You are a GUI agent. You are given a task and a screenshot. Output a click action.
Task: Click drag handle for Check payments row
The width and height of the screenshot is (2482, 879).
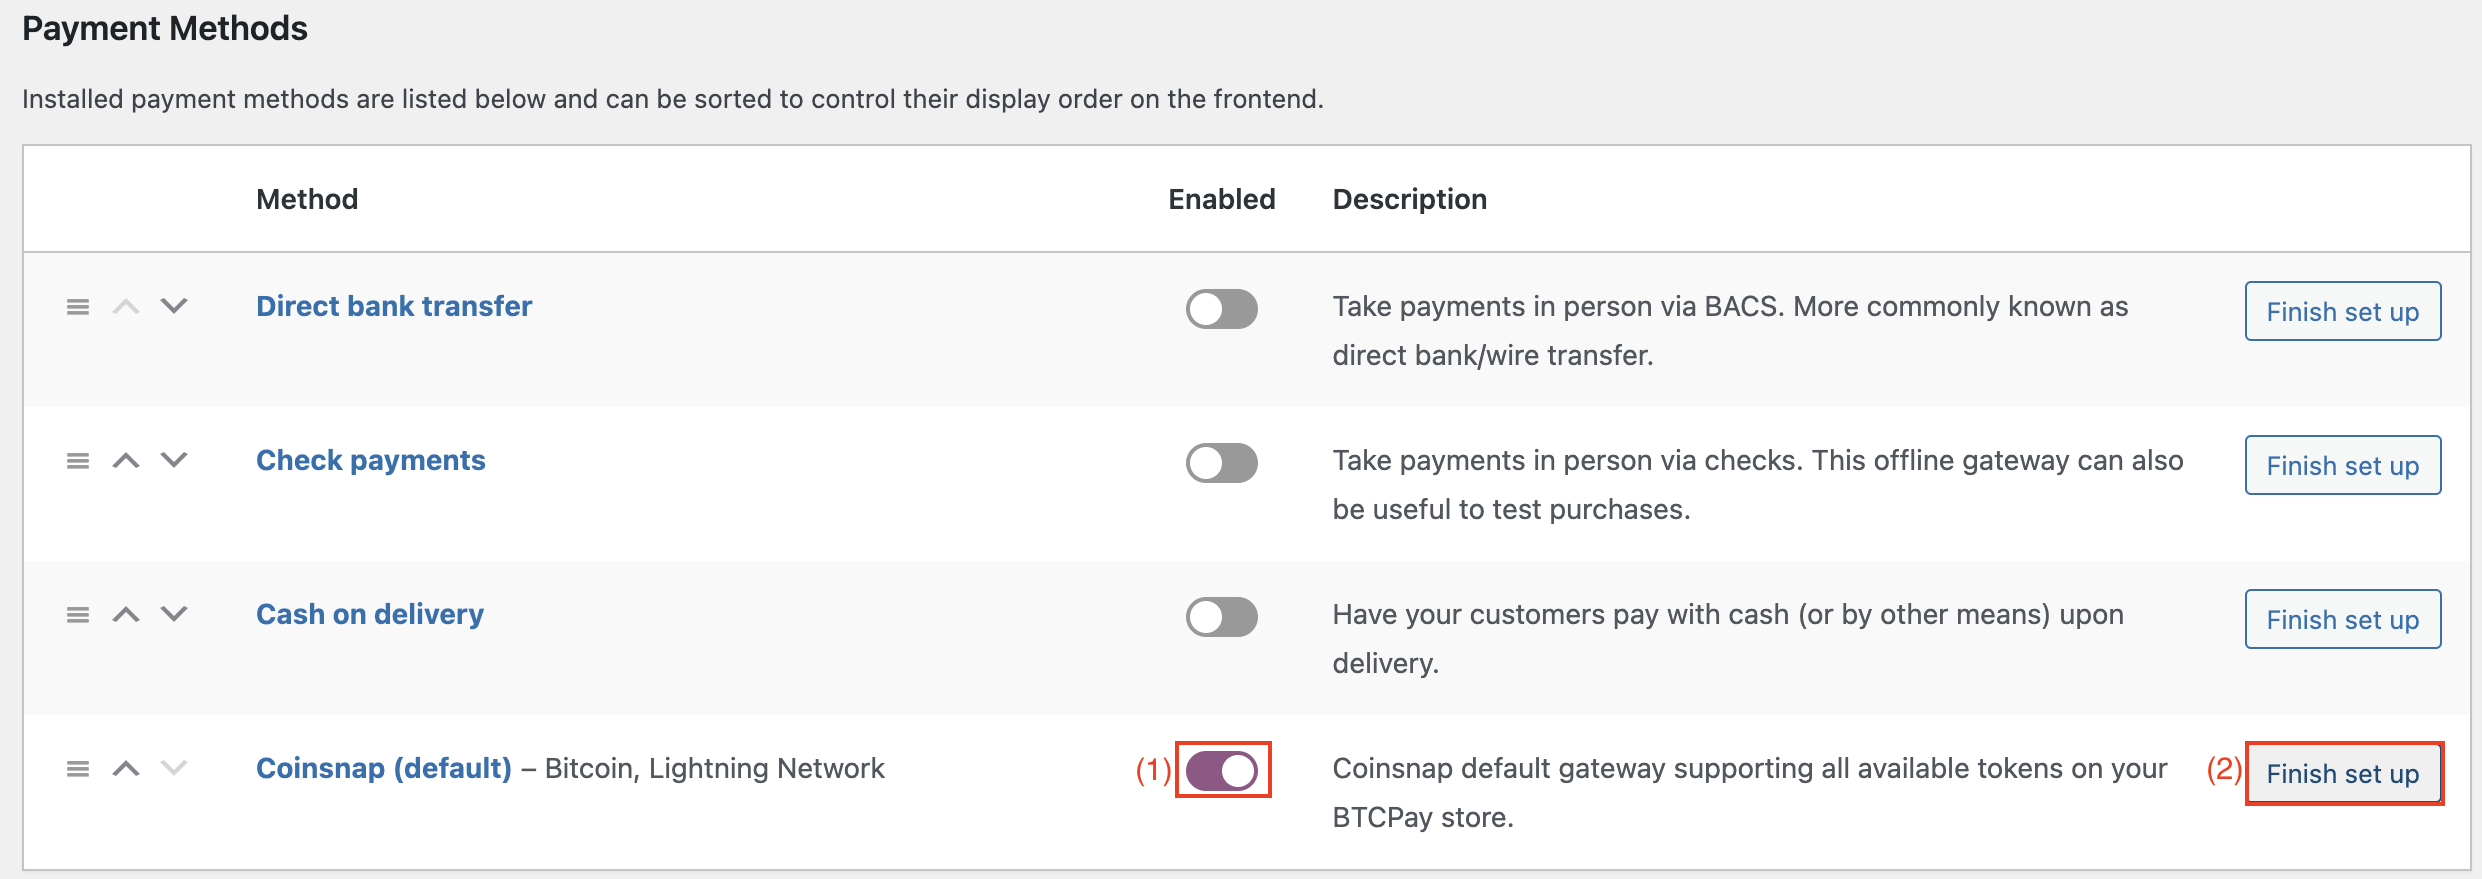78,461
